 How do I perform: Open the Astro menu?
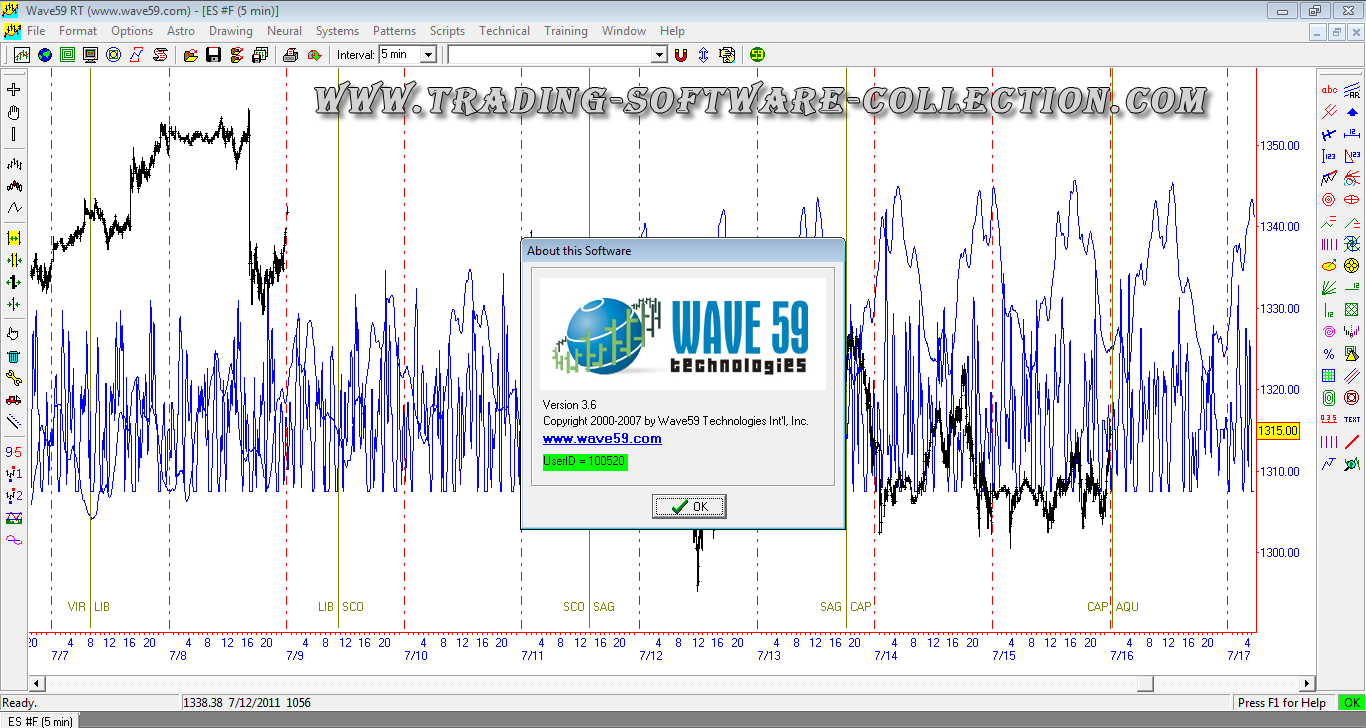point(181,31)
